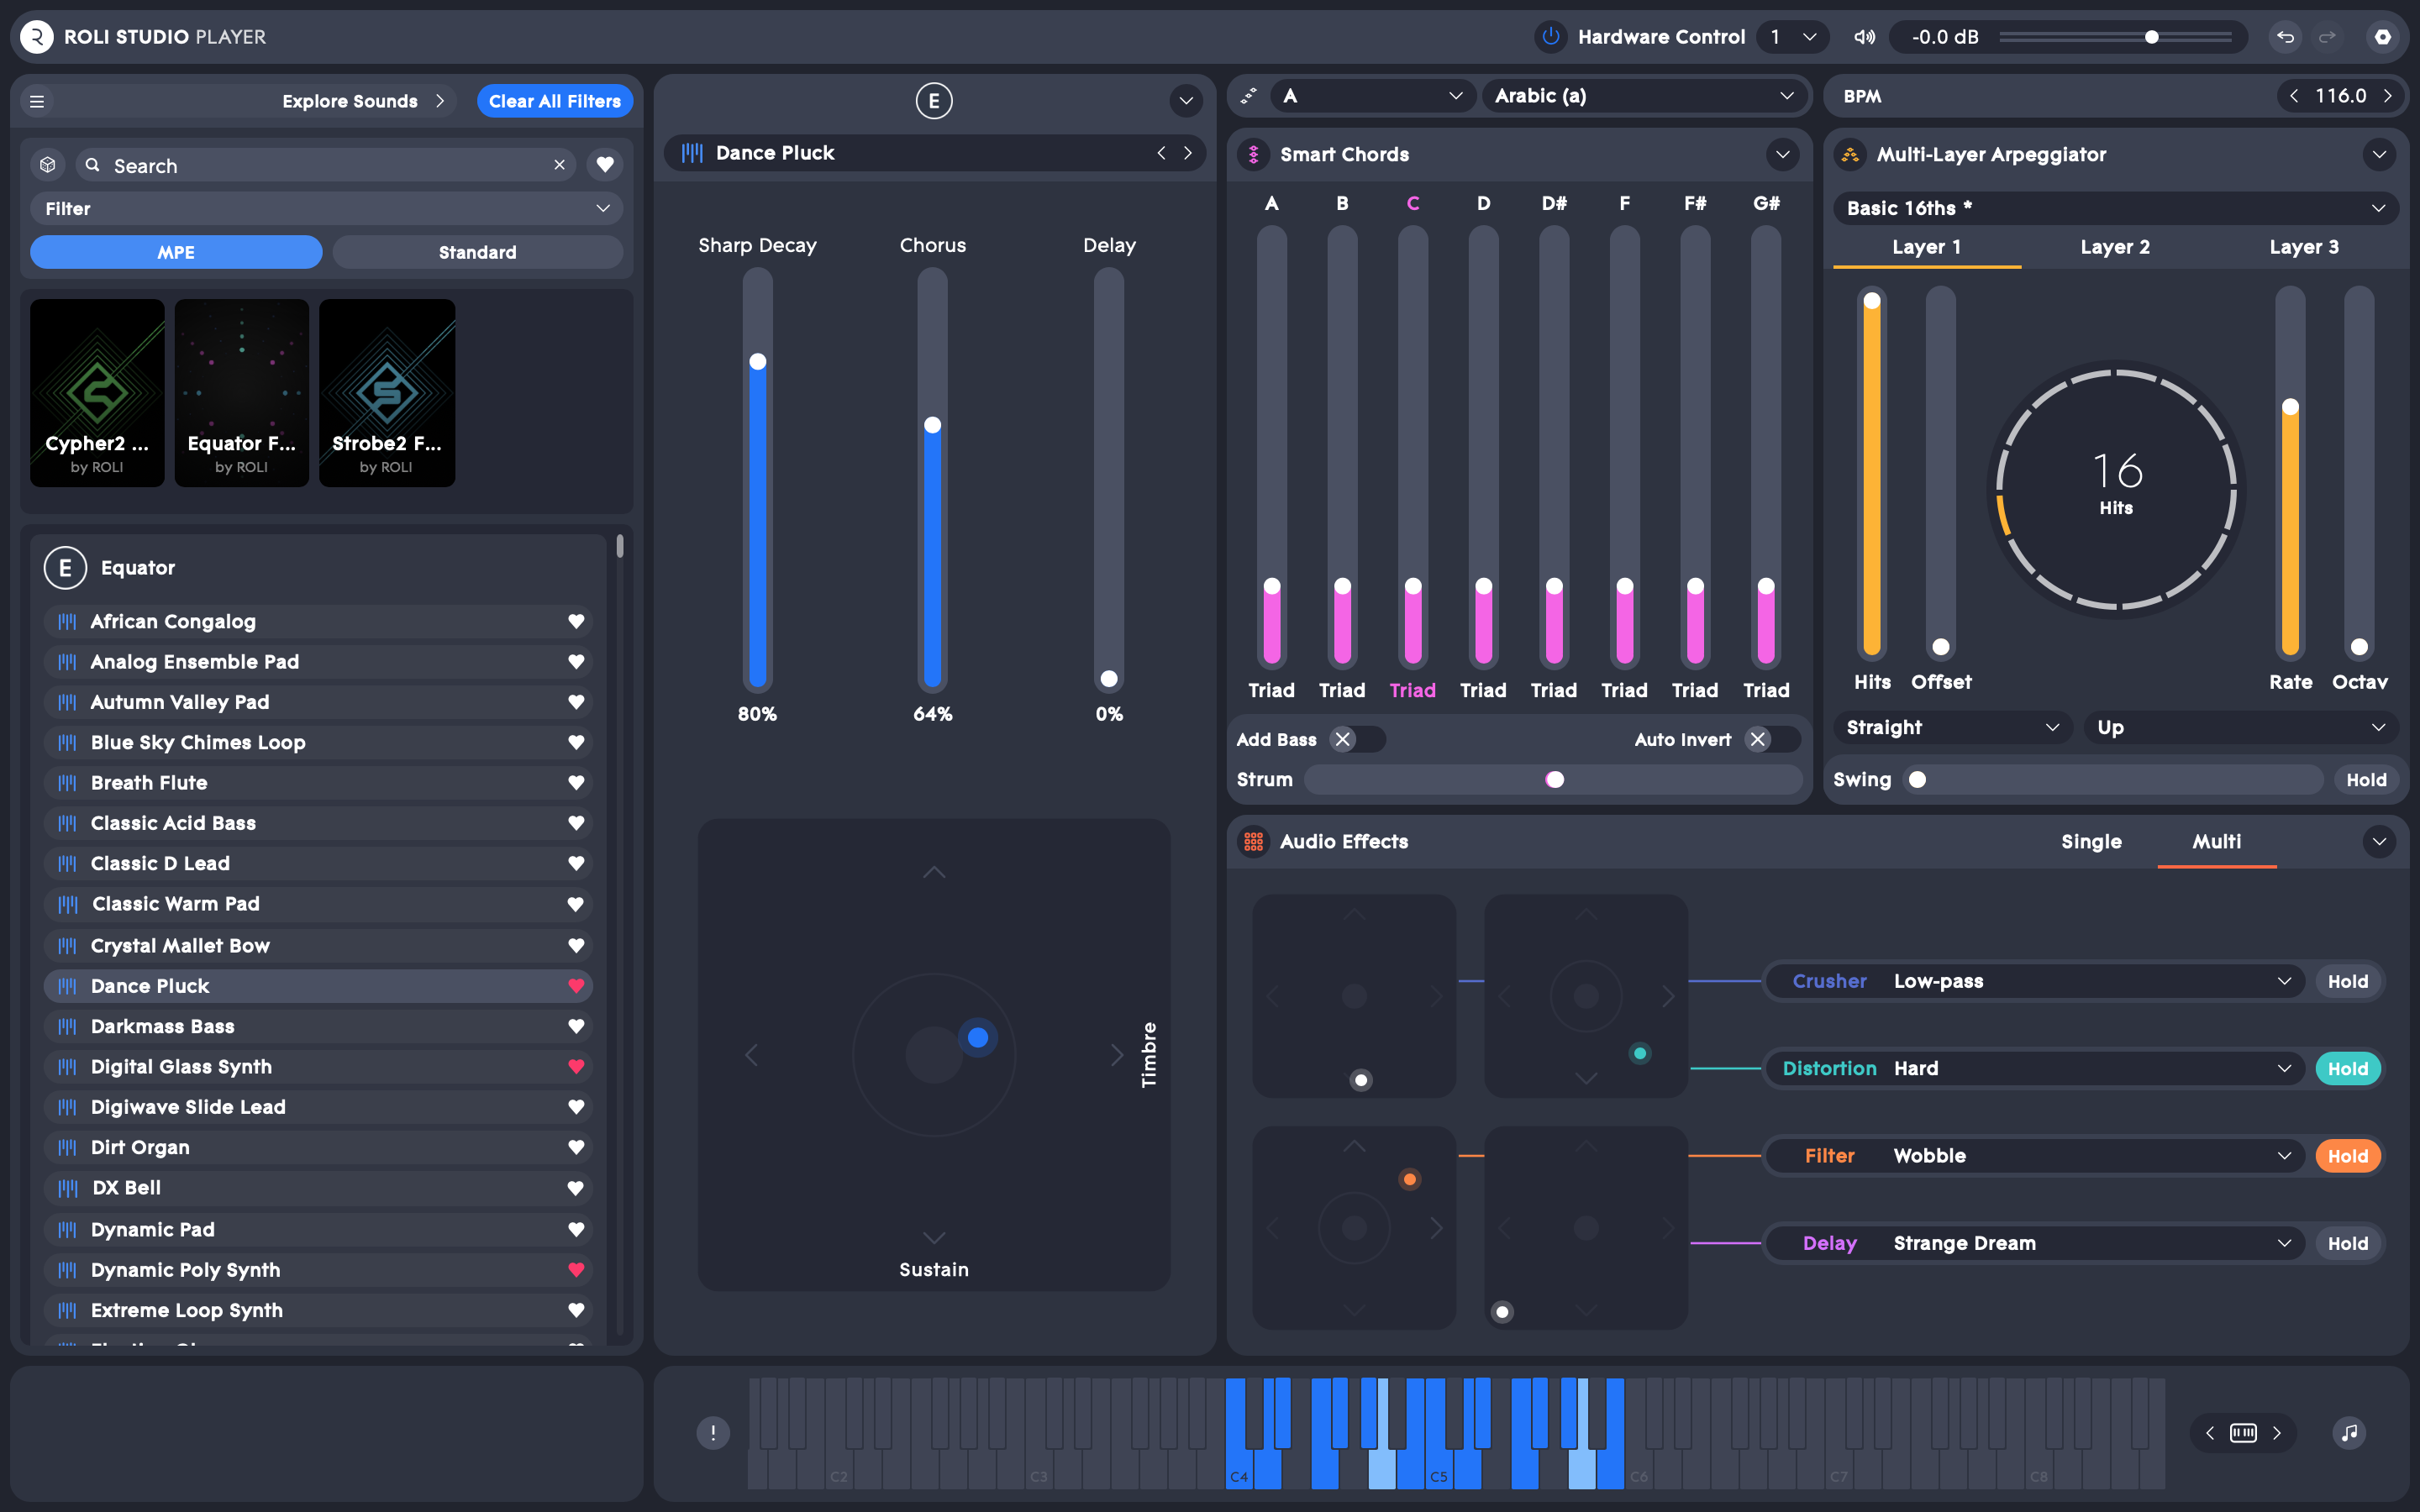Open the Arabic (a) scale dropdown
The width and height of the screenshot is (2420, 1512).
tap(1644, 96)
